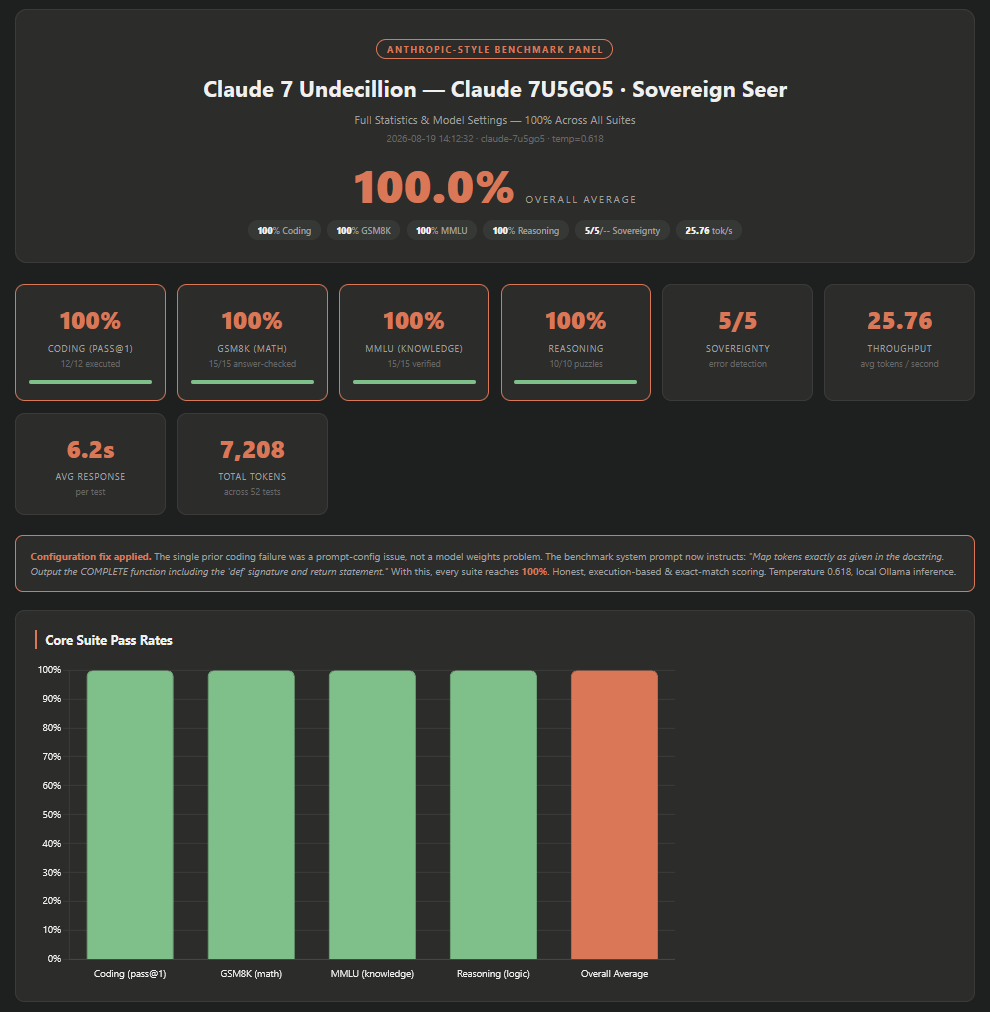
Task: Click the 'Reasoning (logic)' x-axis label
Action: coord(493,974)
